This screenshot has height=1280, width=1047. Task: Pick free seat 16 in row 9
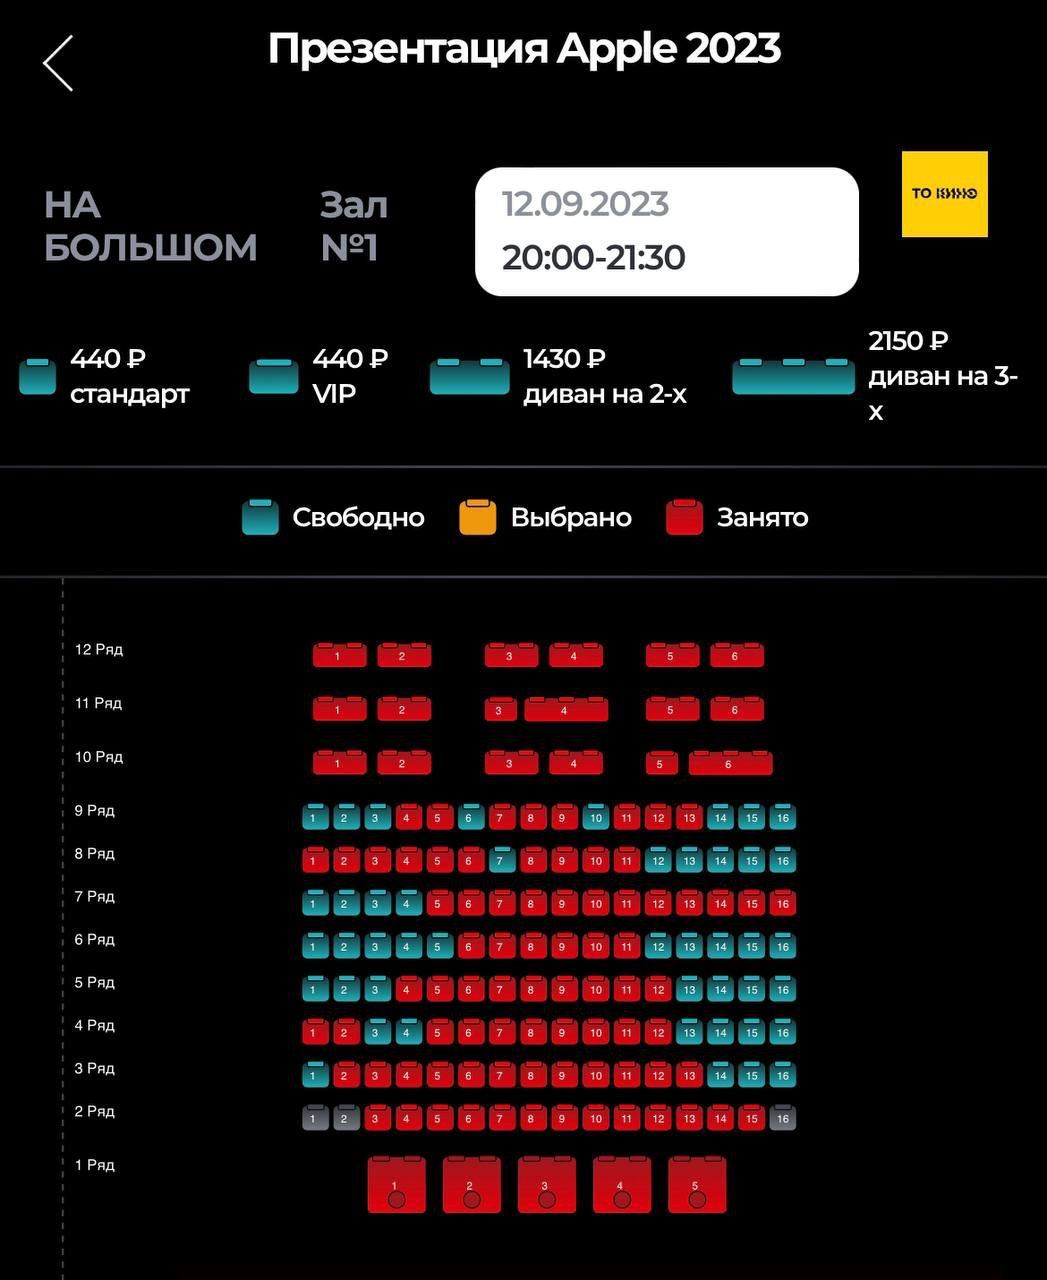pos(783,818)
